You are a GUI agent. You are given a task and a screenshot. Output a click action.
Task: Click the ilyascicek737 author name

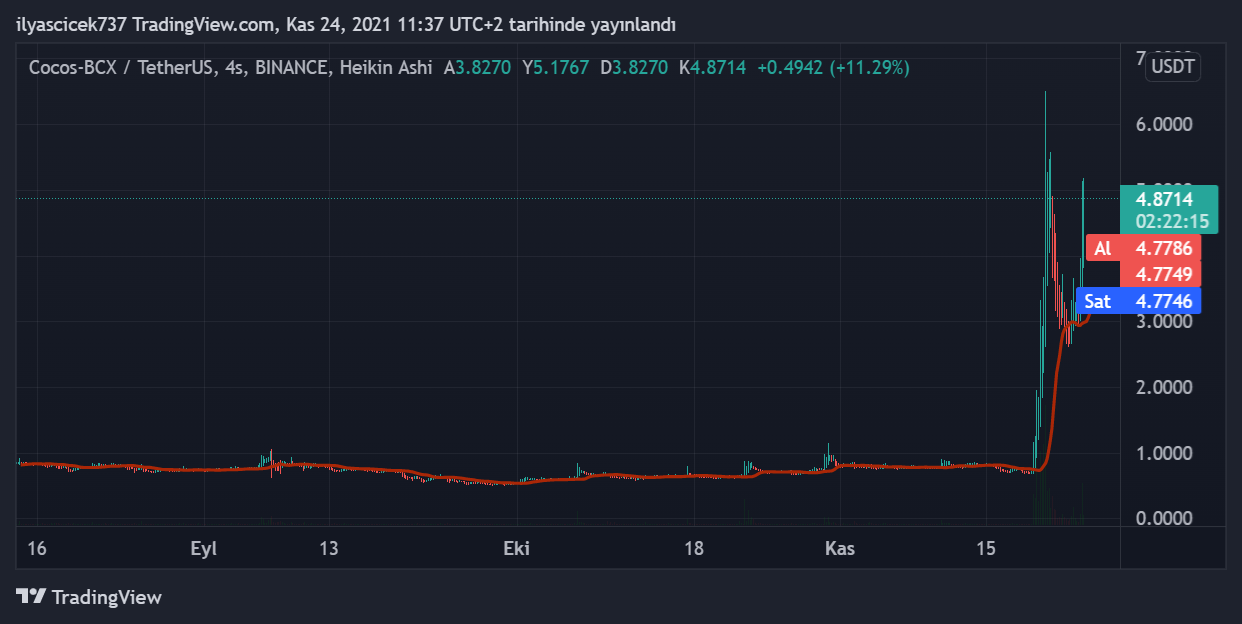pyautogui.click(x=71, y=24)
